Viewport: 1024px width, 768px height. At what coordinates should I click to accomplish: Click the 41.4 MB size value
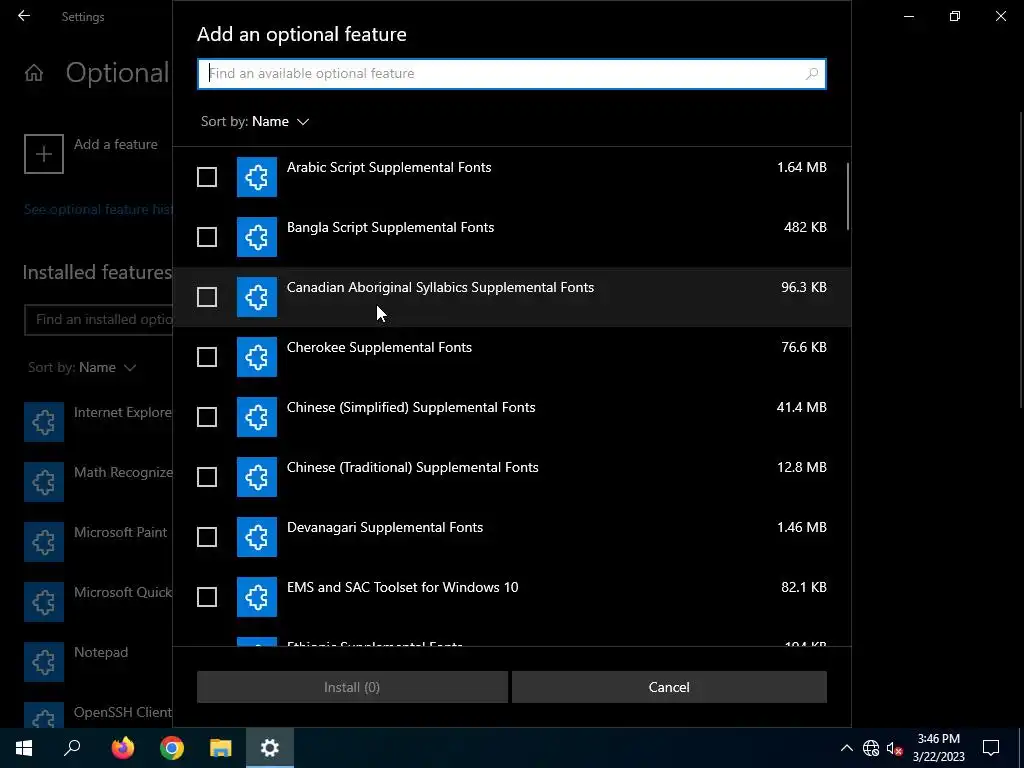[801, 408]
